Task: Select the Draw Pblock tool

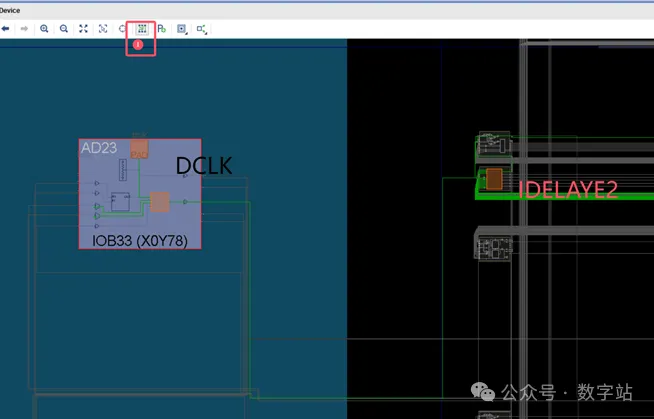Action: (161, 29)
